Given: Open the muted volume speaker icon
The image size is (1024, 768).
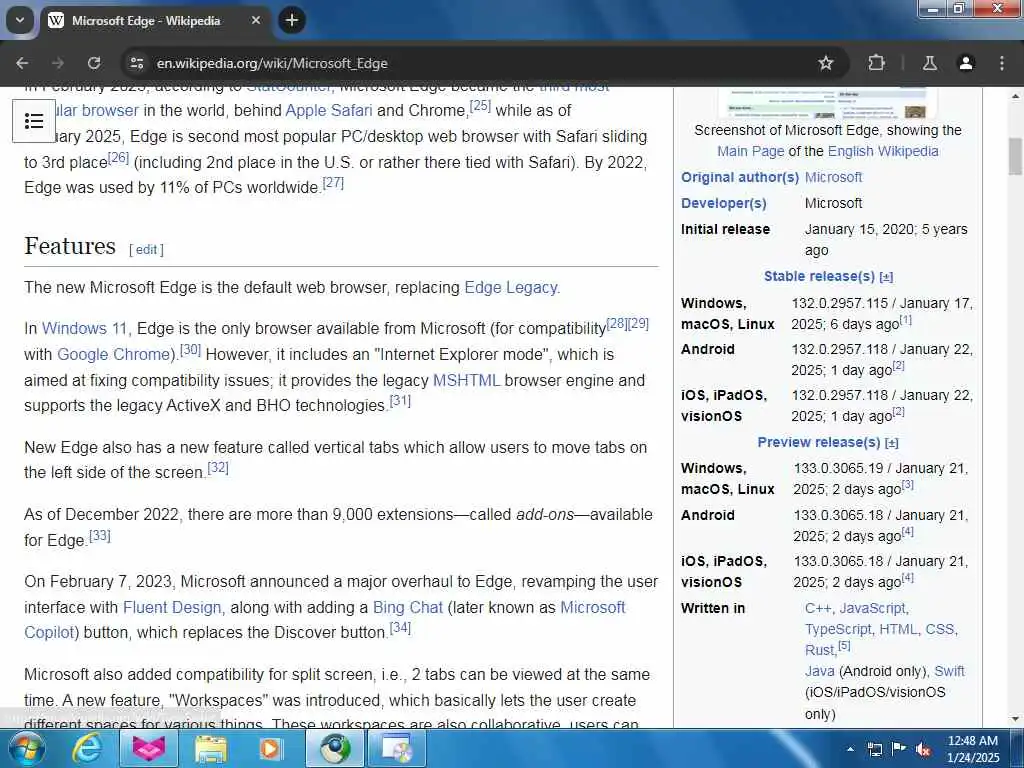Looking at the screenshot, I should click(923, 749).
